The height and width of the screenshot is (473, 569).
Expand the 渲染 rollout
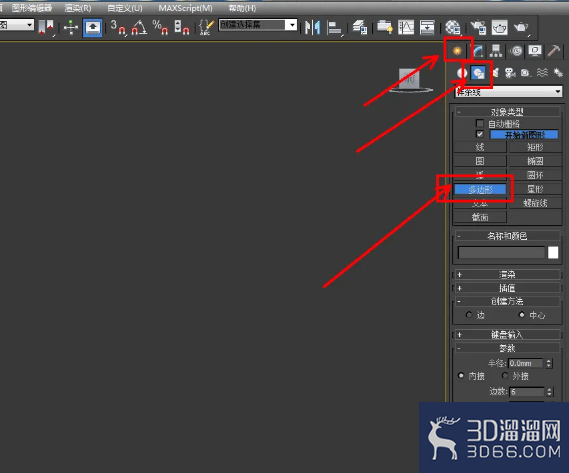507,274
